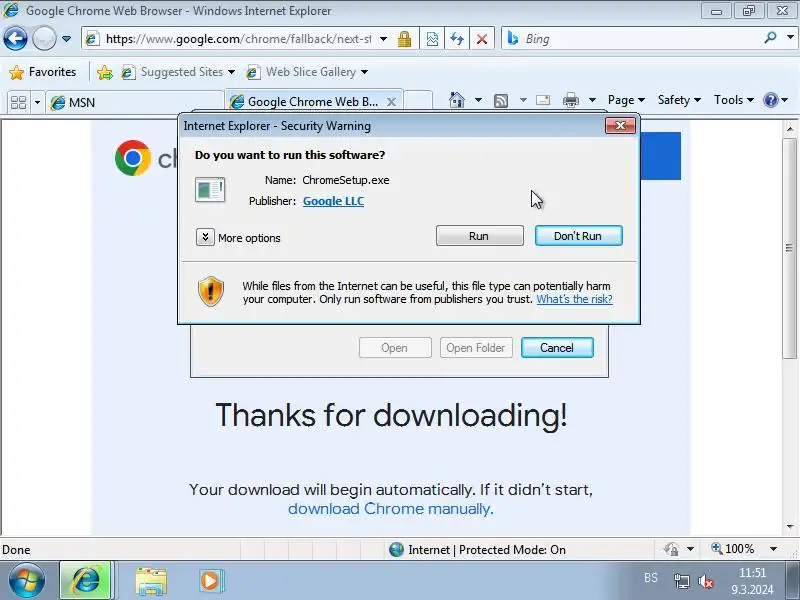Expand the zoom level dropdown arrow

click(x=773, y=549)
